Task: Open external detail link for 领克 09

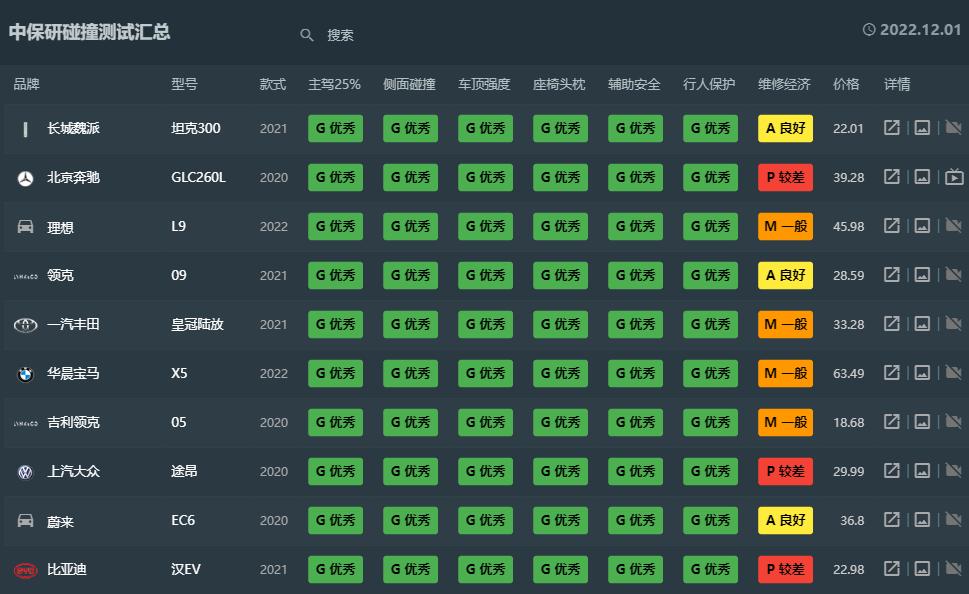Action: pyautogui.click(x=891, y=275)
